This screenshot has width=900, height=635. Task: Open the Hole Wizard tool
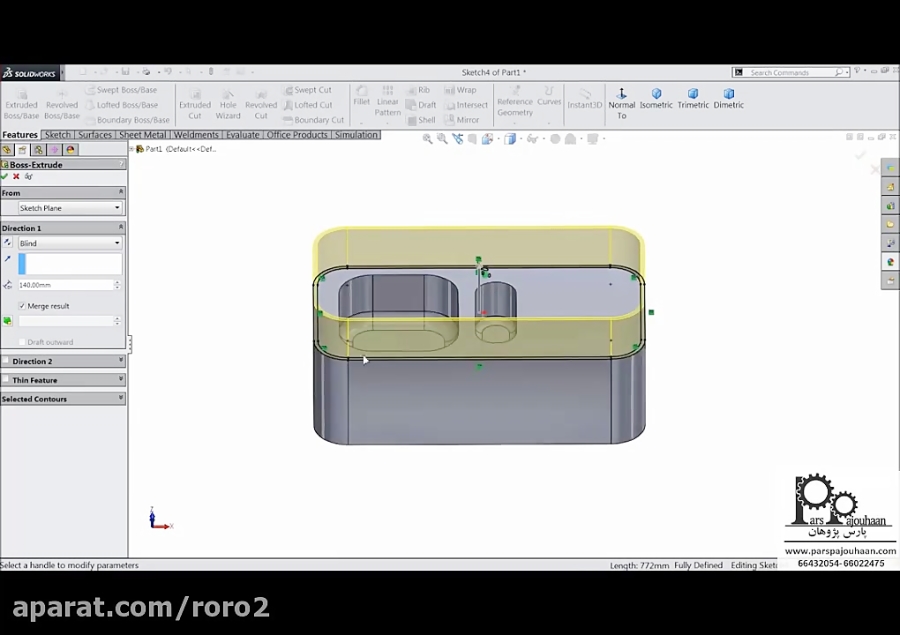pyautogui.click(x=228, y=101)
